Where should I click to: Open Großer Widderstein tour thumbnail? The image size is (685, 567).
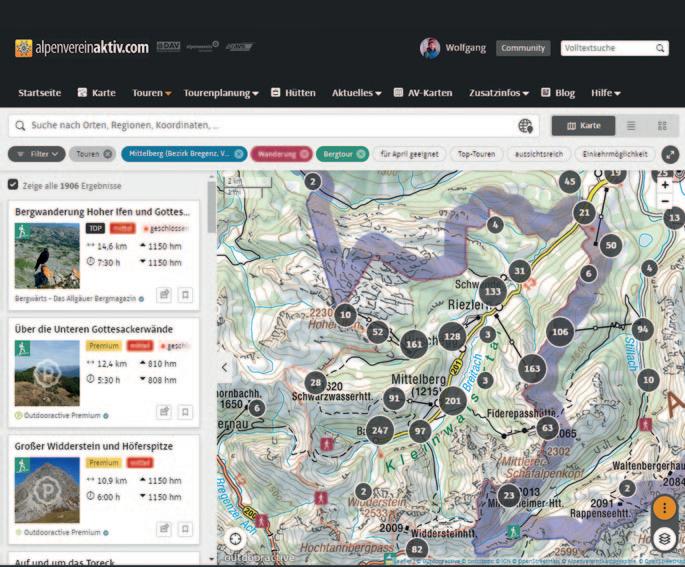(47, 490)
